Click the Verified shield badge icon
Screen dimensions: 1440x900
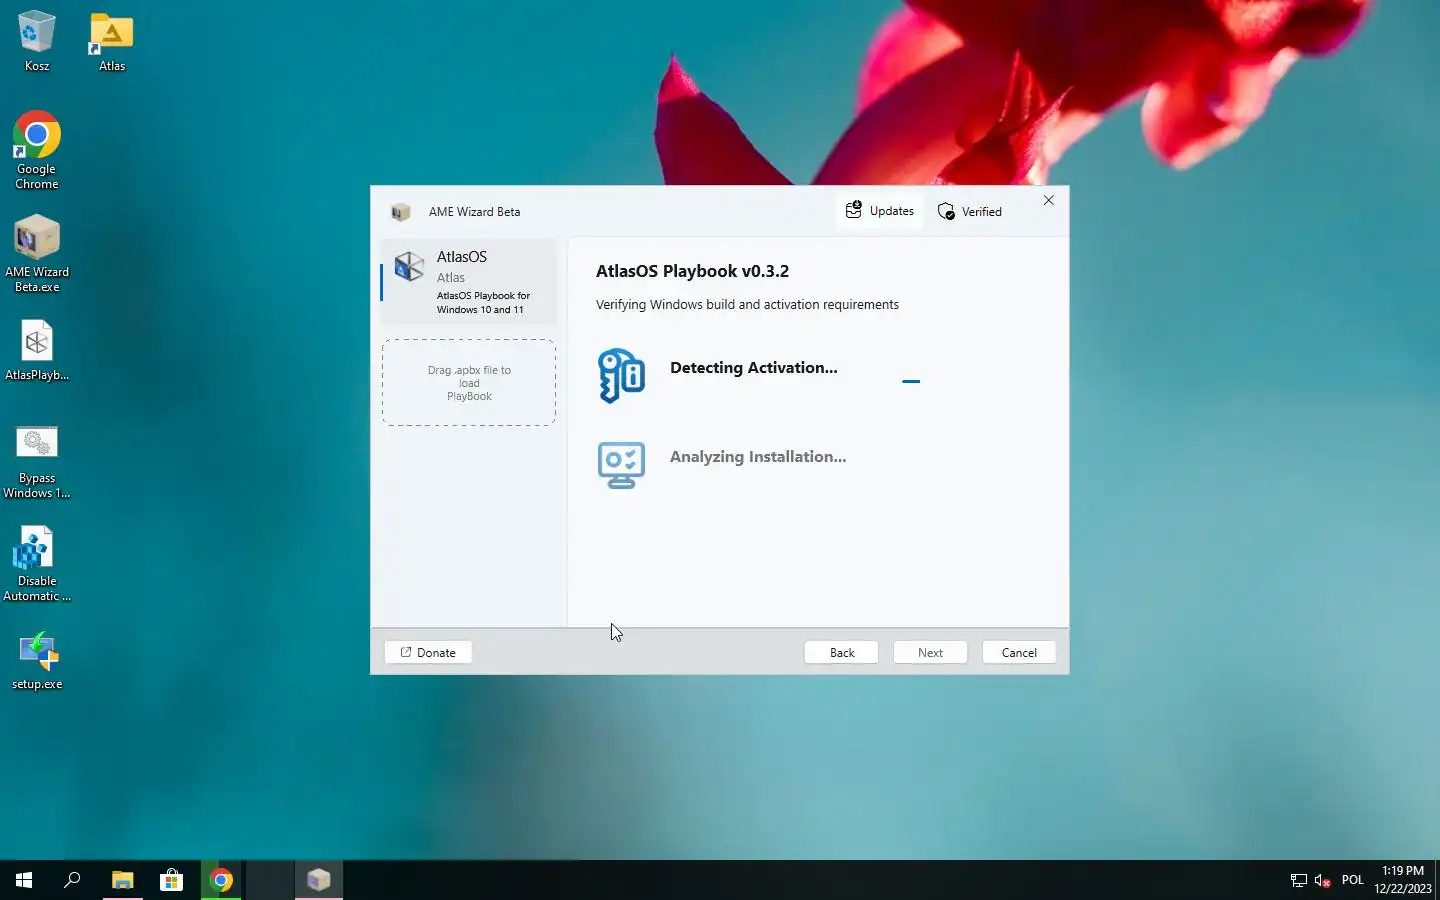[x=946, y=211]
